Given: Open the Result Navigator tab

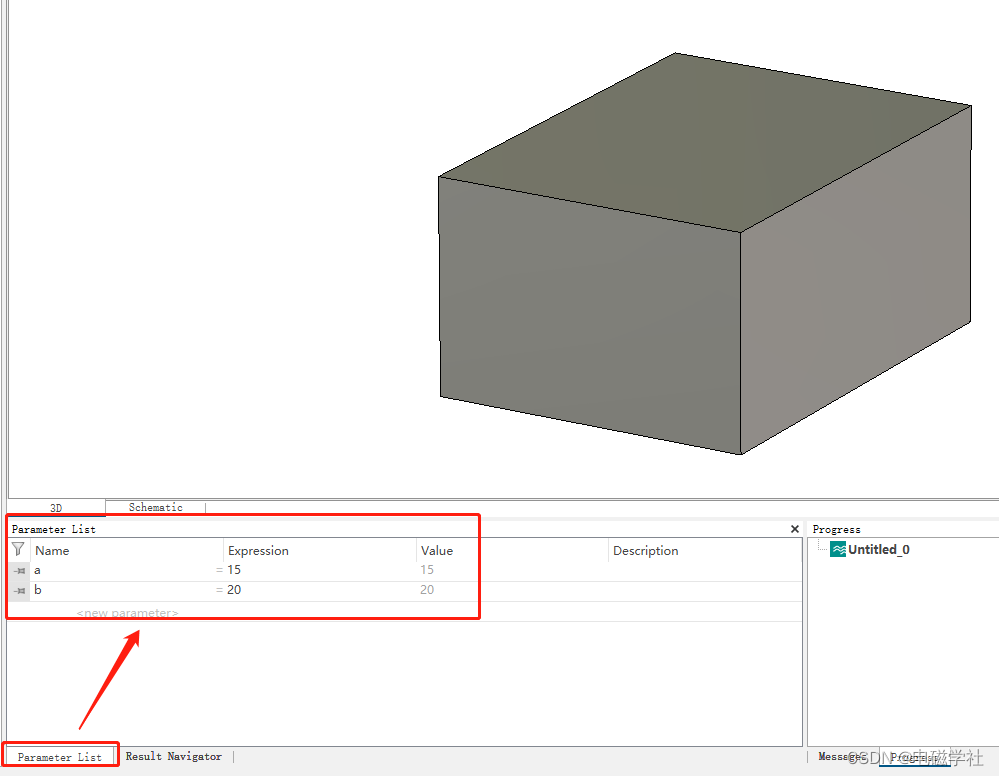Looking at the screenshot, I should click(174, 757).
